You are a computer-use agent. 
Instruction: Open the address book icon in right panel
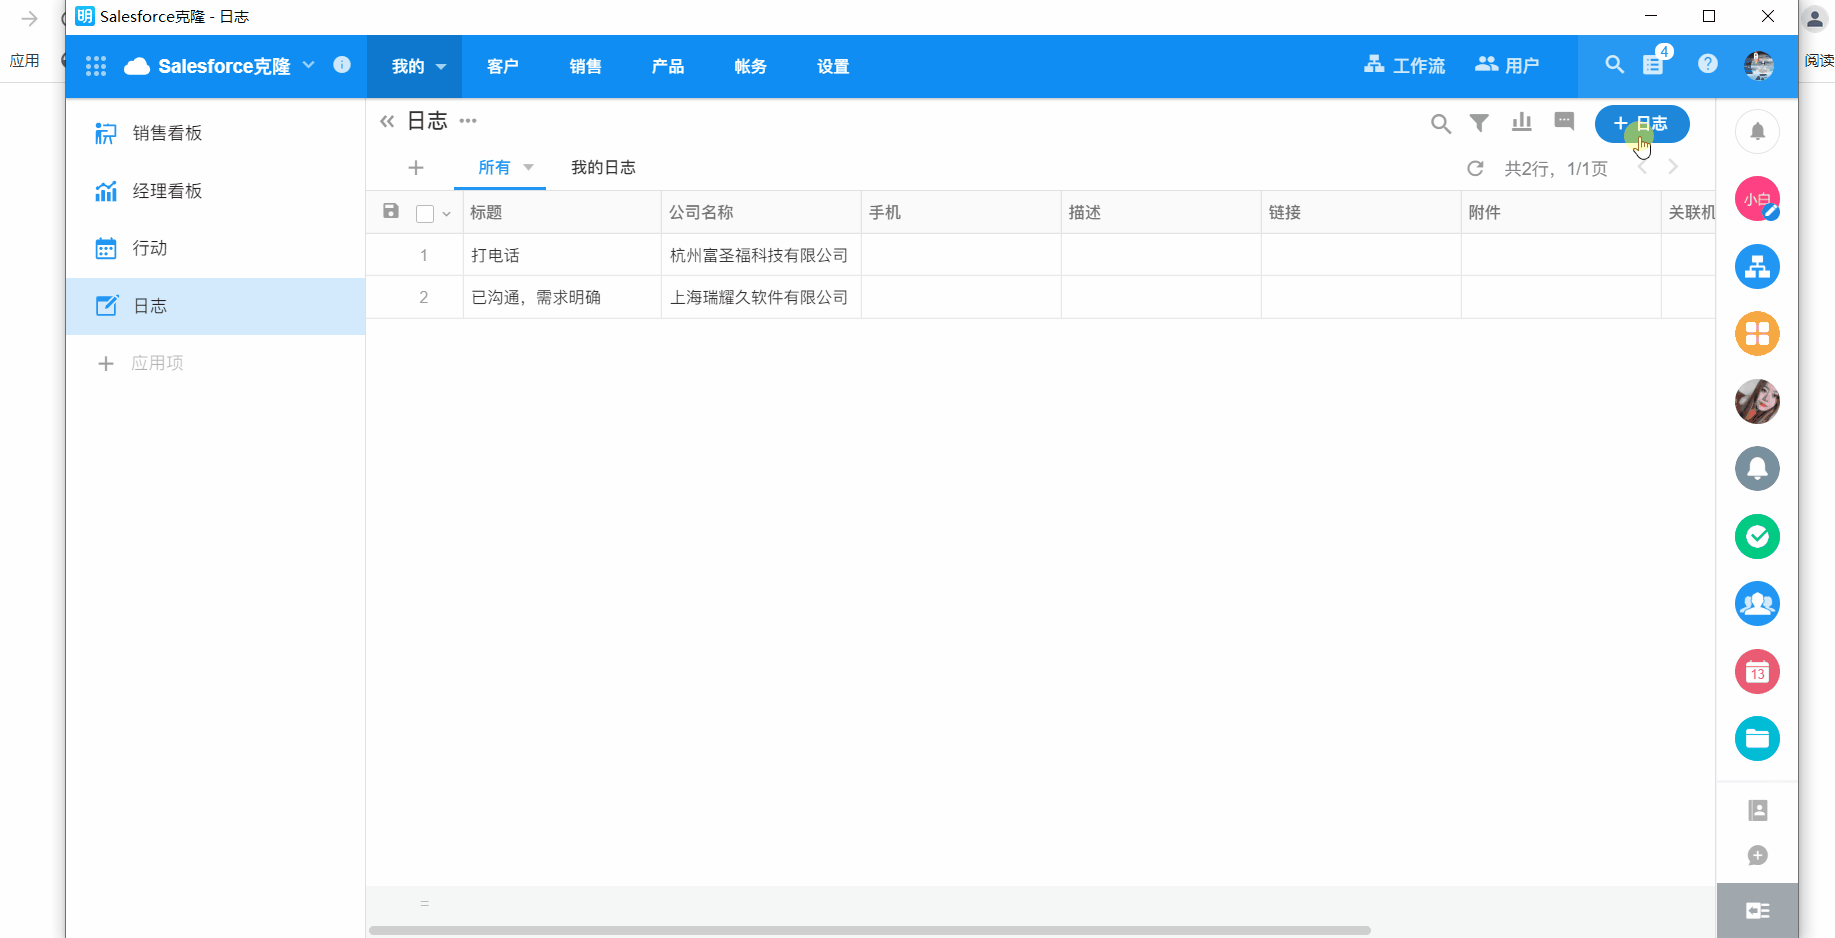(1757, 810)
